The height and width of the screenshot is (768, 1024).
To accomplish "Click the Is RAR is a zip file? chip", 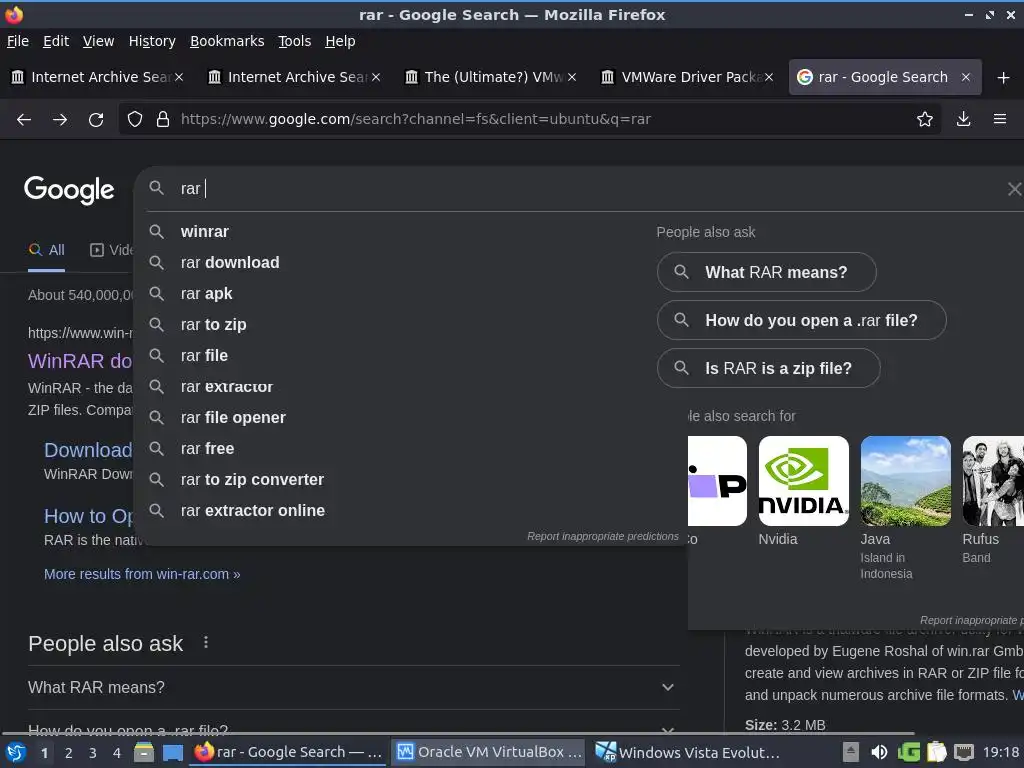I will point(768,368).
